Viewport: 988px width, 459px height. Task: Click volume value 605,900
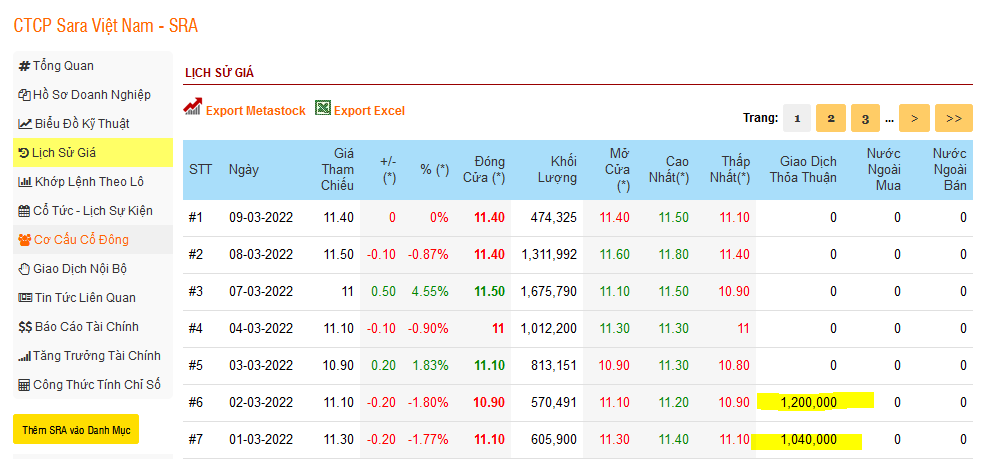pos(554,439)
